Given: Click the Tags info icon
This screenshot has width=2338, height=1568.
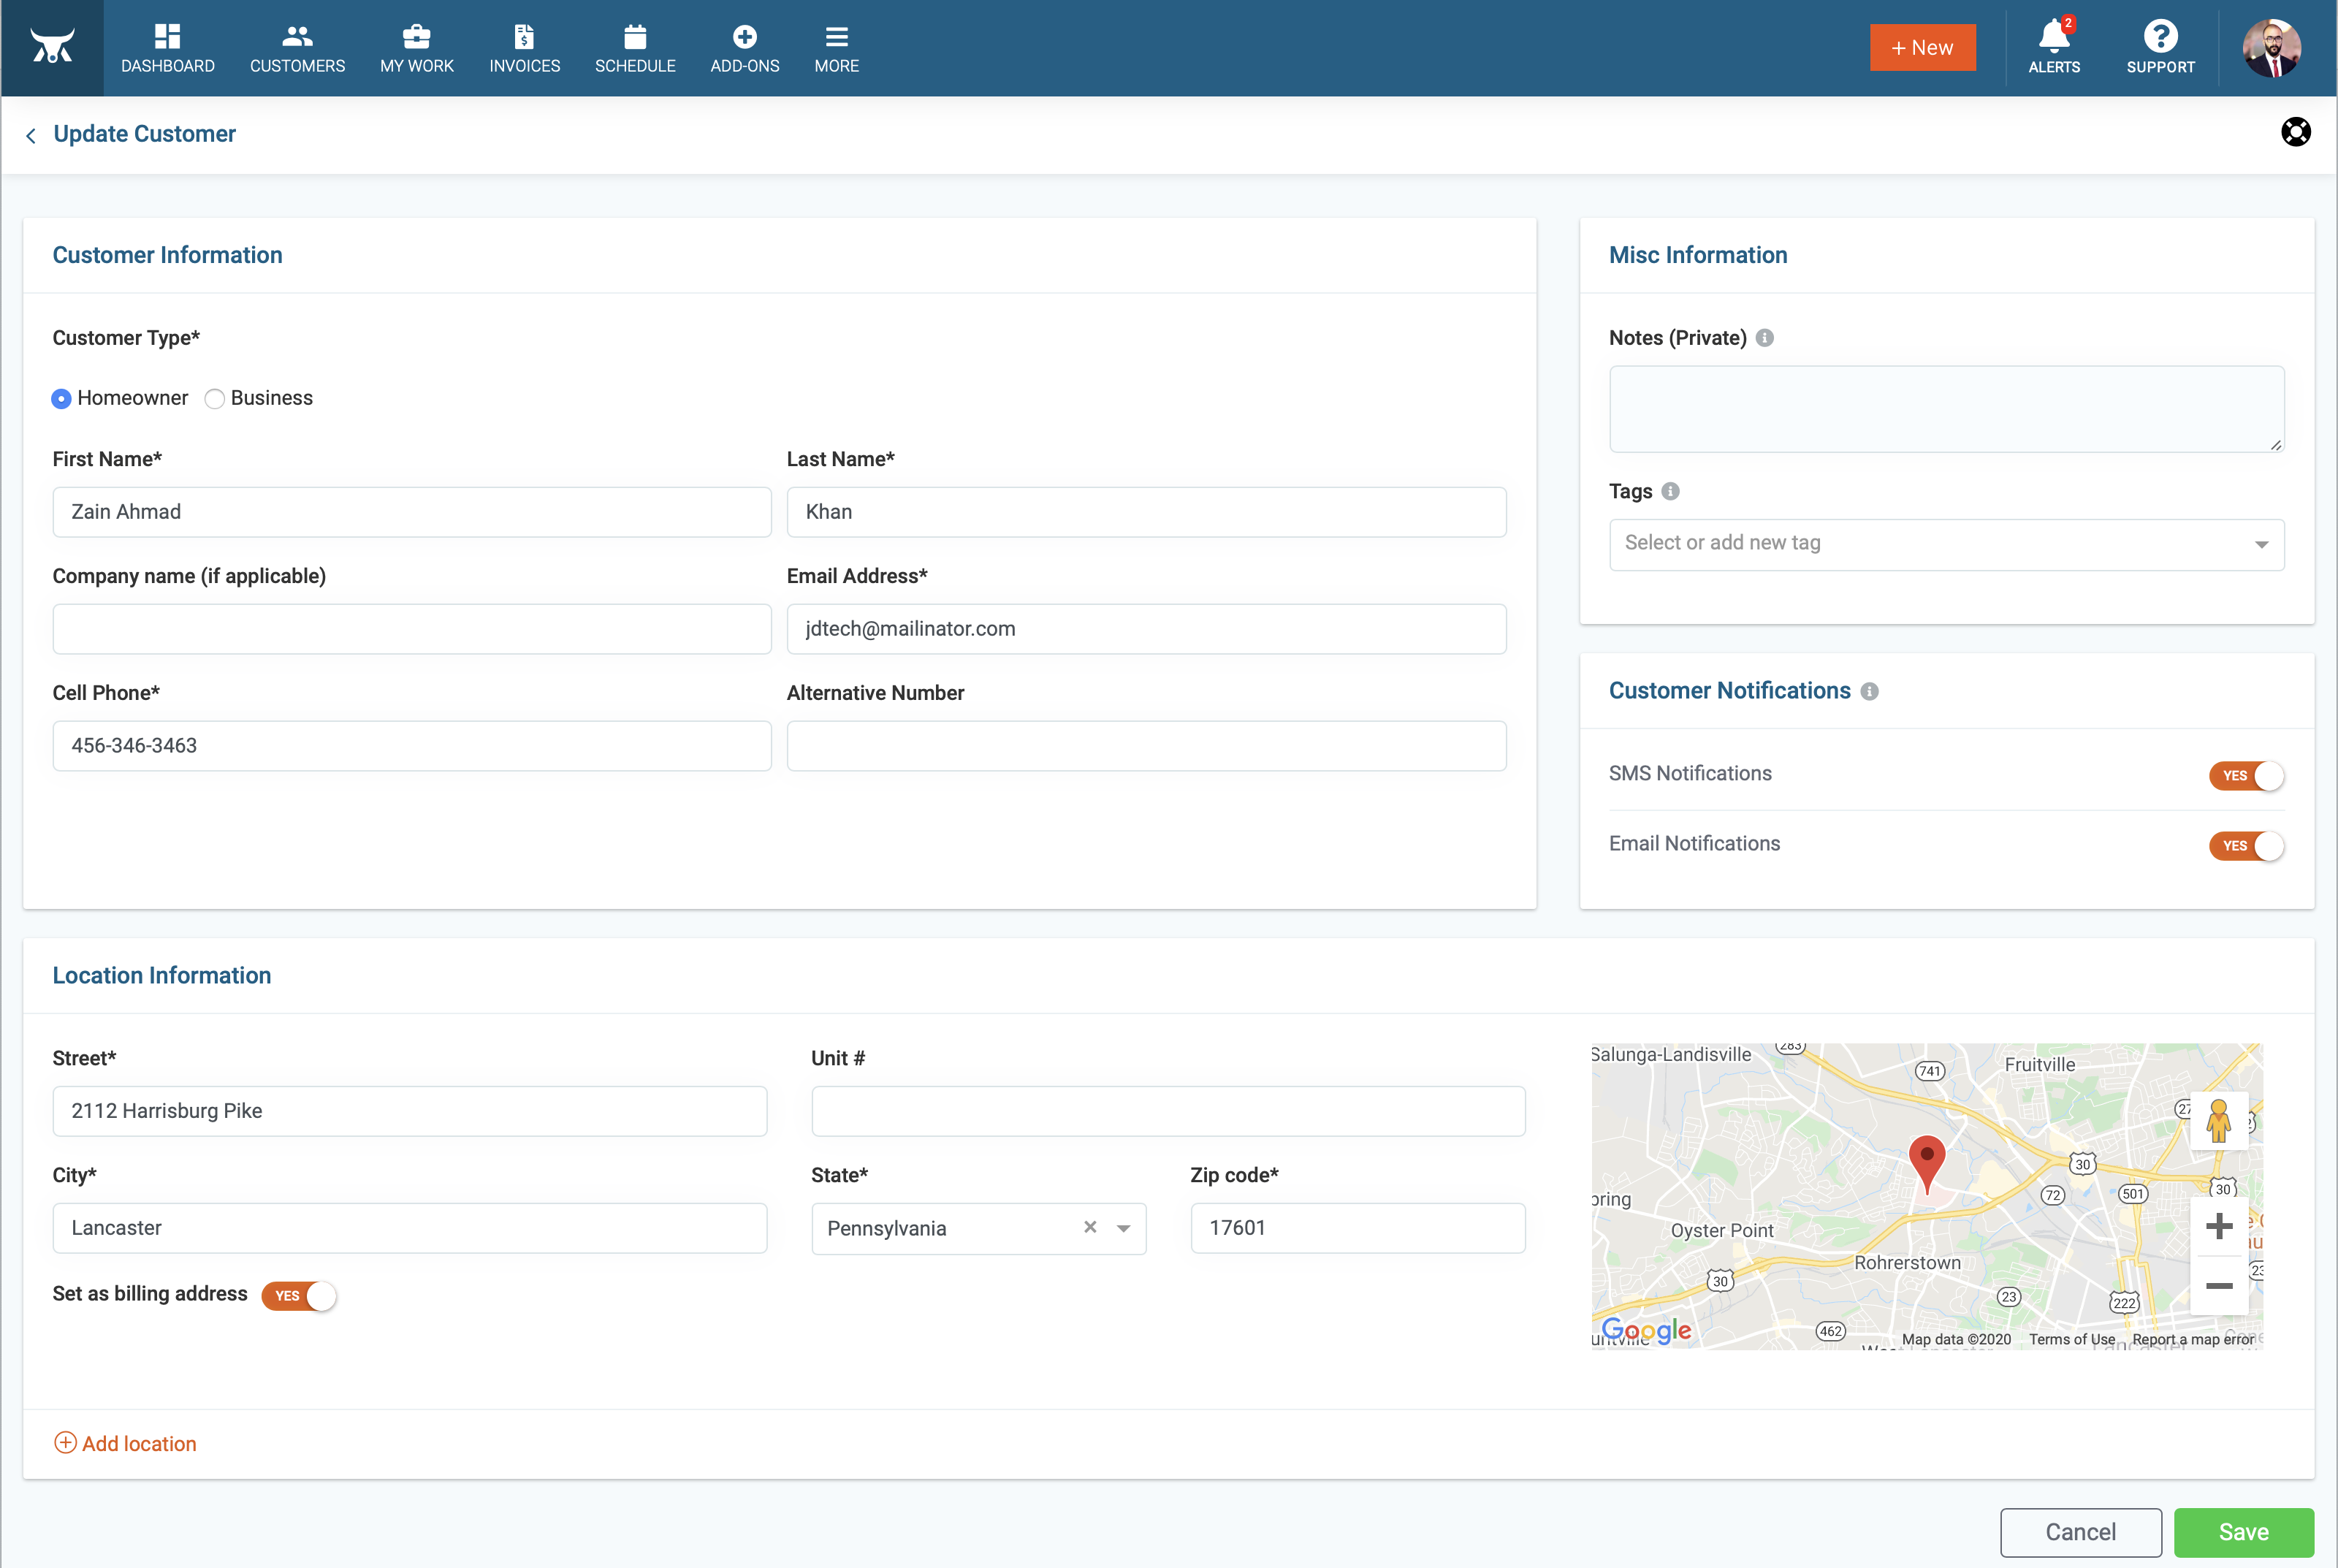Looking at the screenshot, I should pyautogui.click(x=1670, y=491).
